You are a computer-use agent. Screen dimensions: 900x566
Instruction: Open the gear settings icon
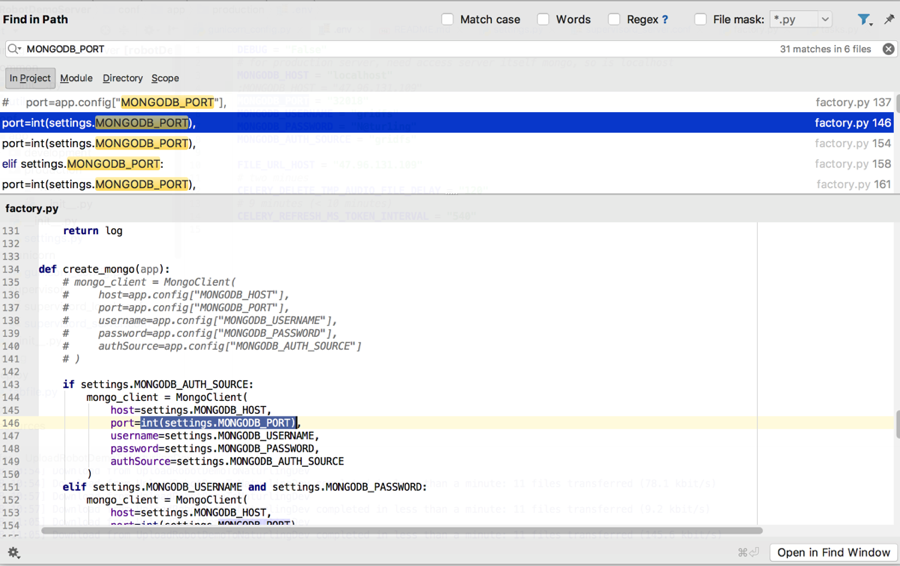pyautogui.click(x=14, y=552)
